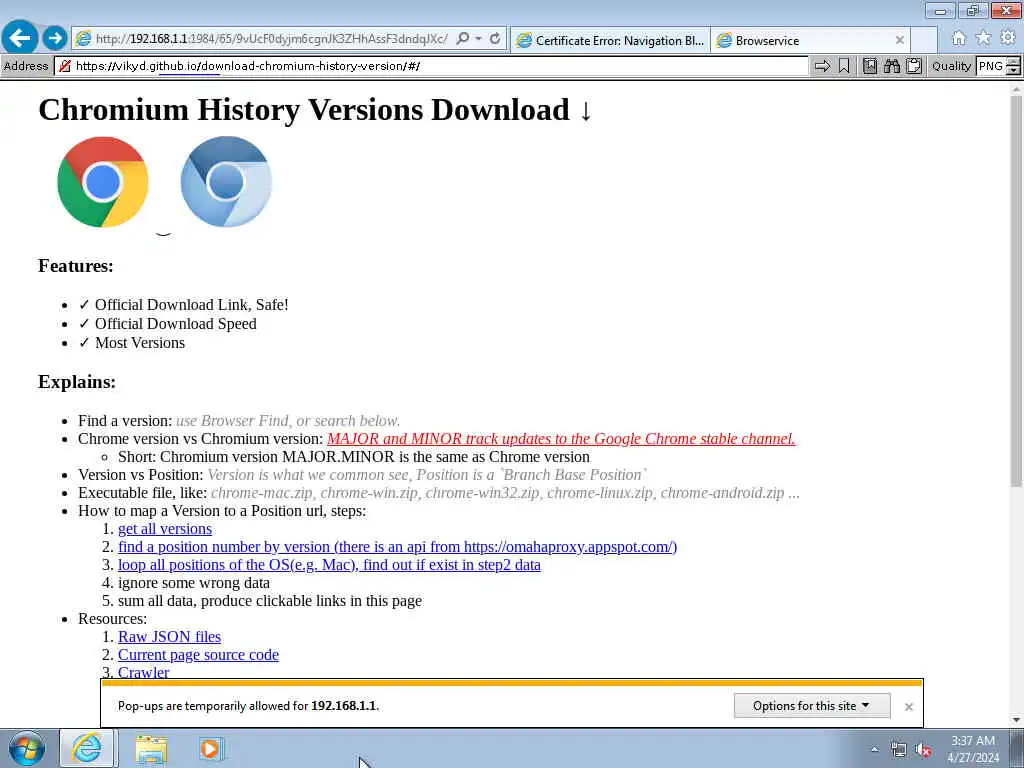Switch to Certificate Error tab
1024x768 pixels.
point(610,40)
